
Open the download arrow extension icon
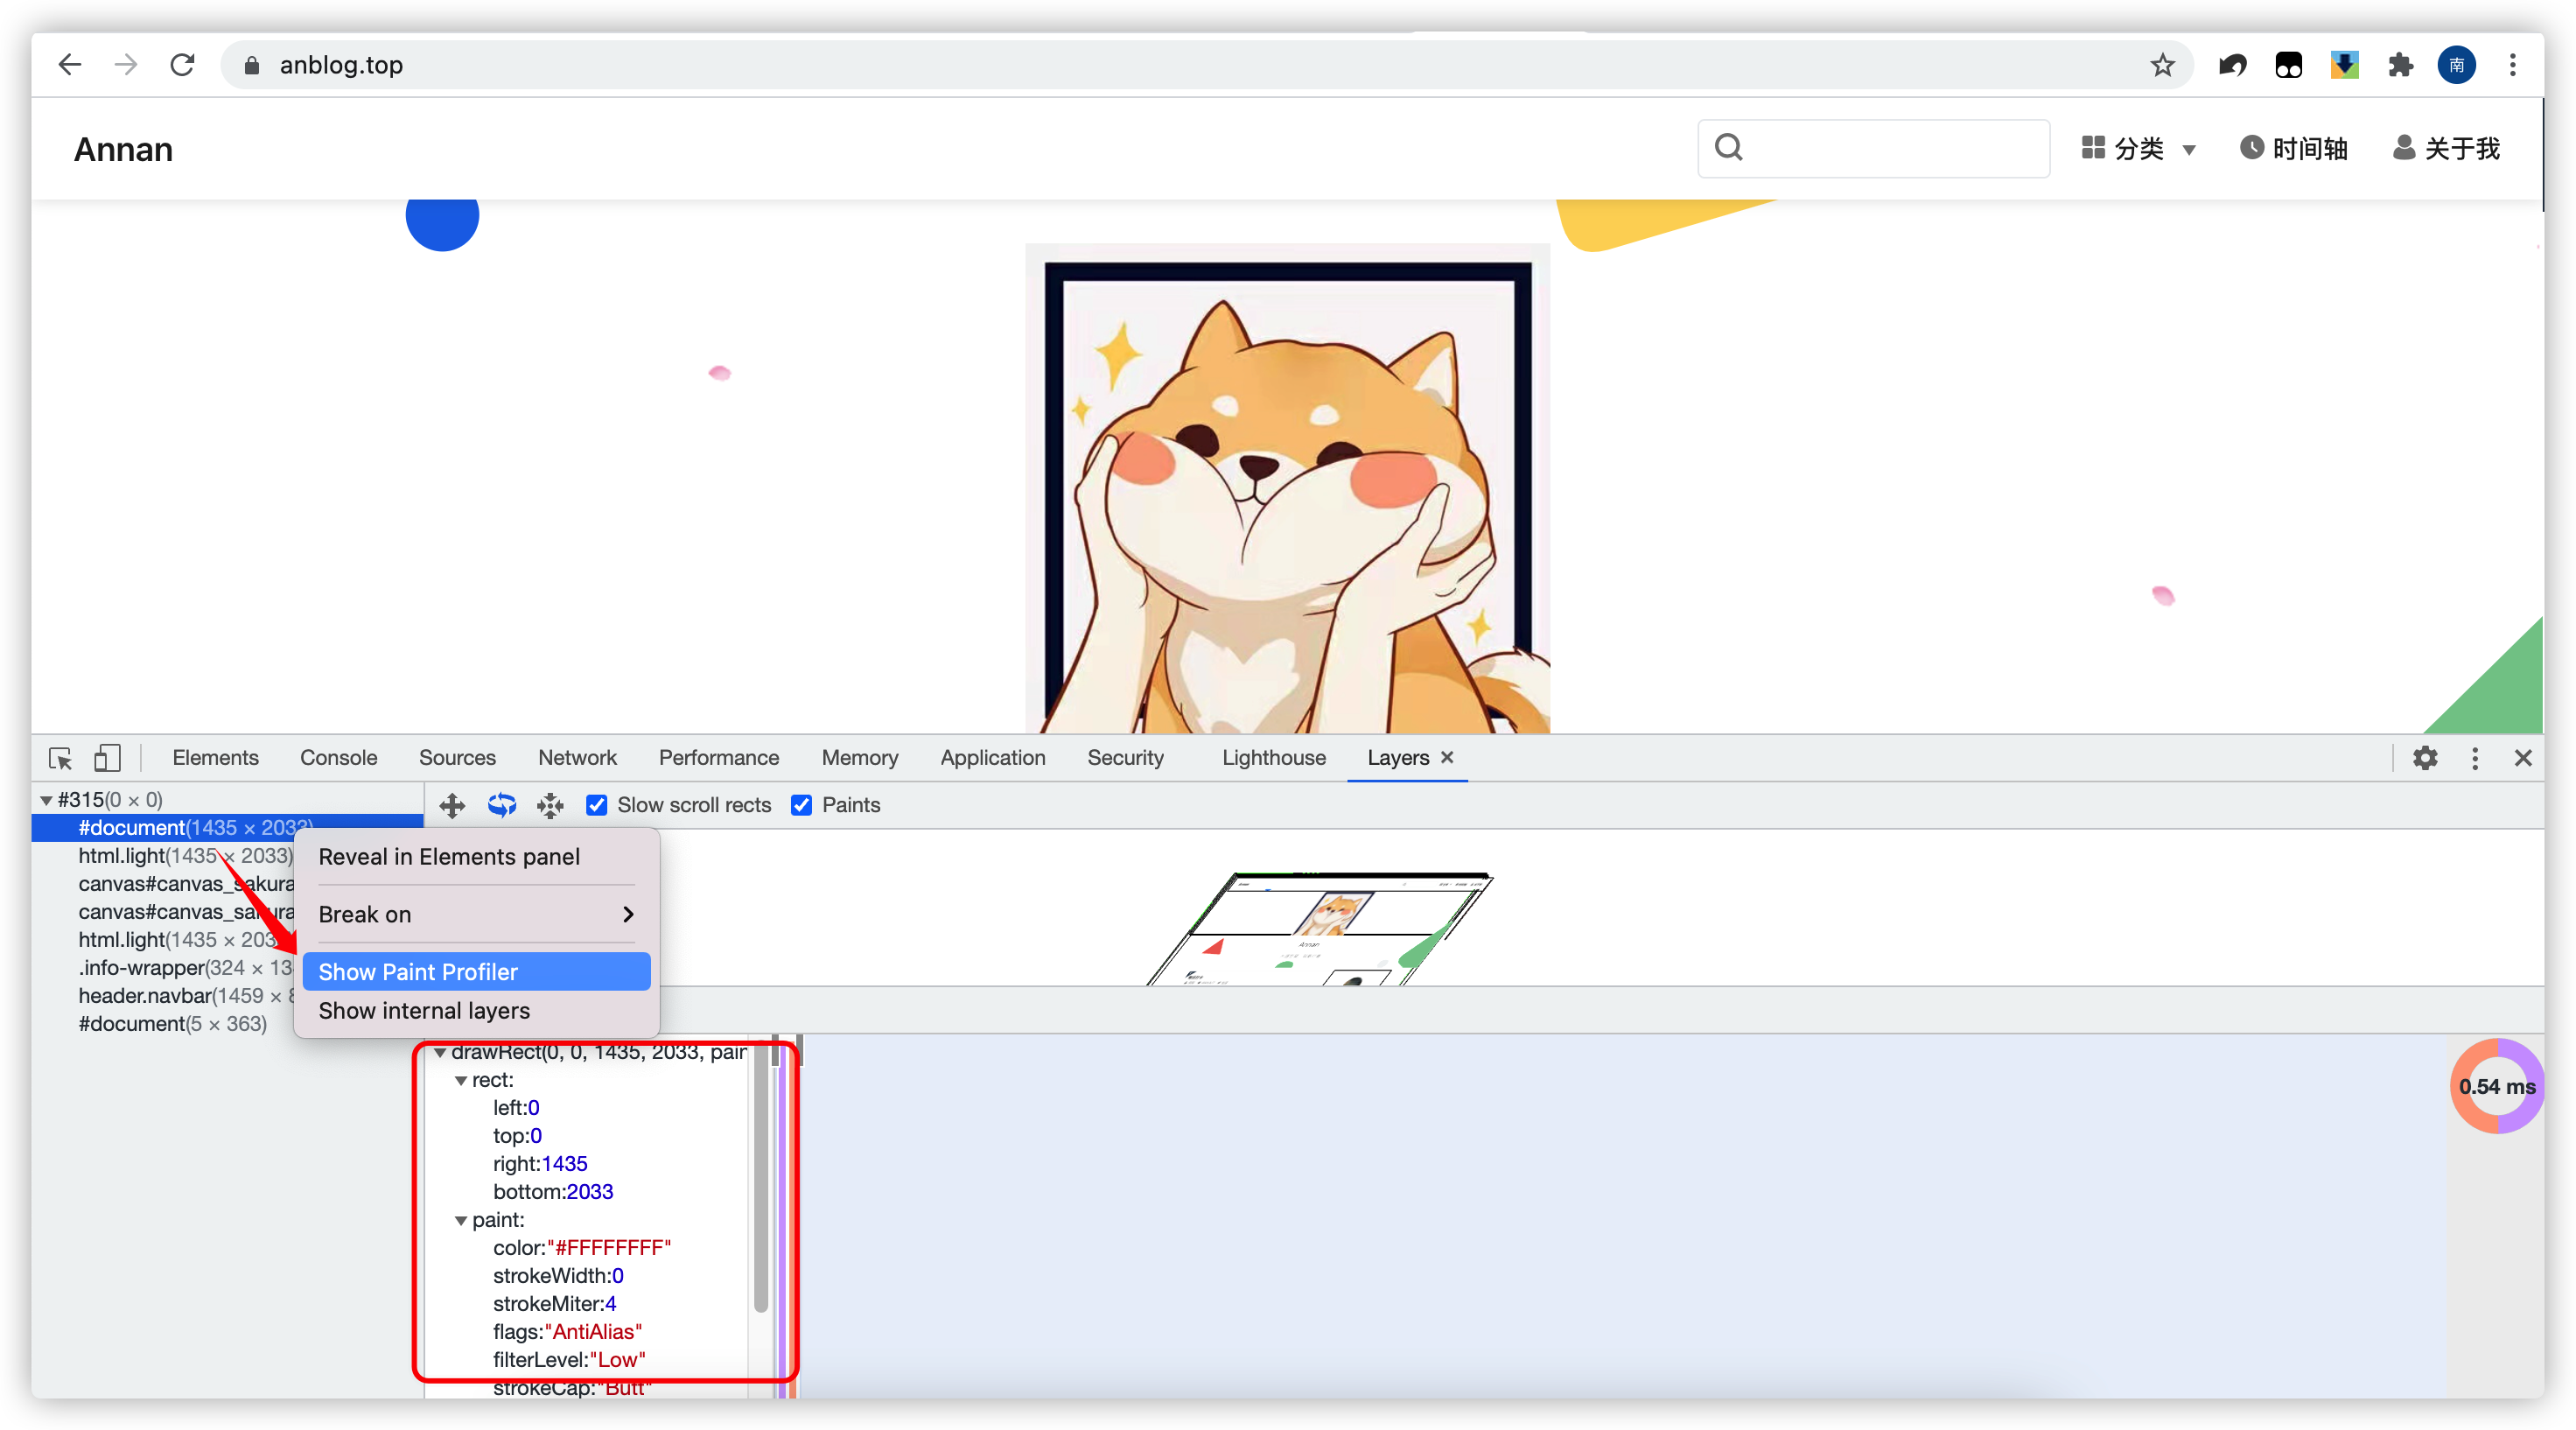(2344, 66)
